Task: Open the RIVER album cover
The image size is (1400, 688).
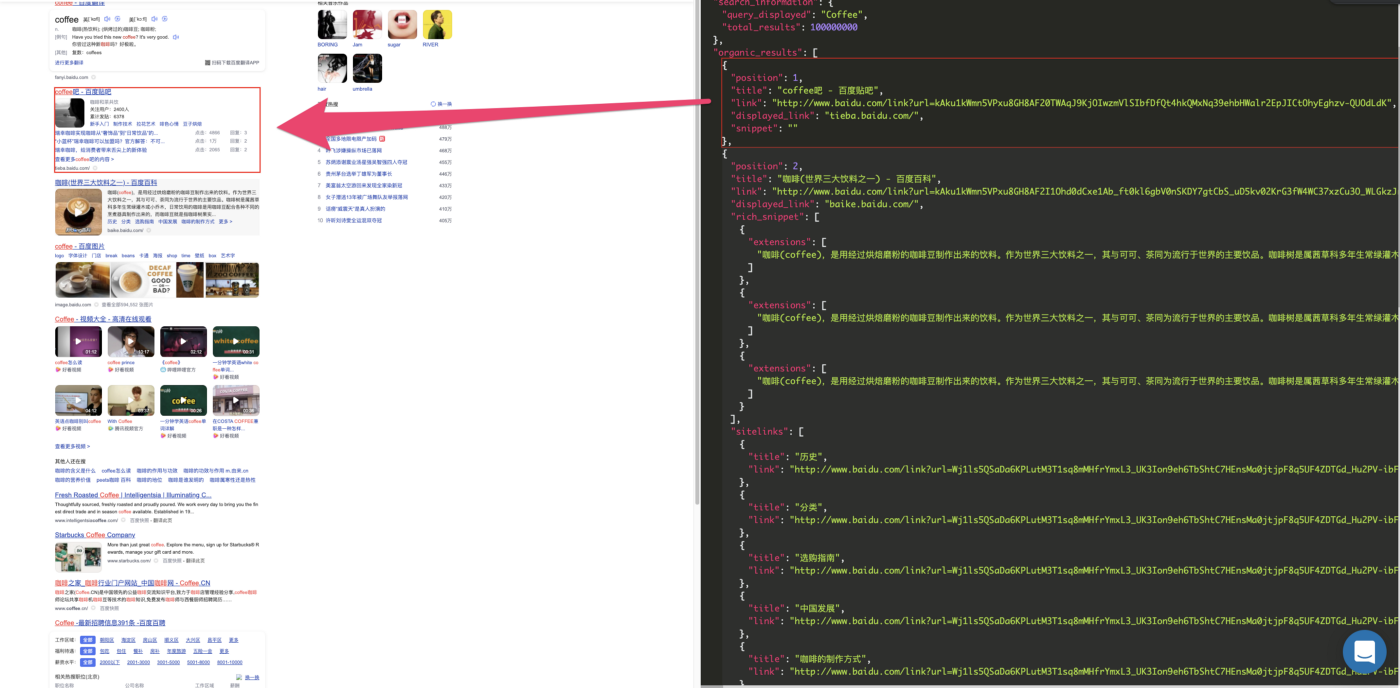Action: [437, 24]
